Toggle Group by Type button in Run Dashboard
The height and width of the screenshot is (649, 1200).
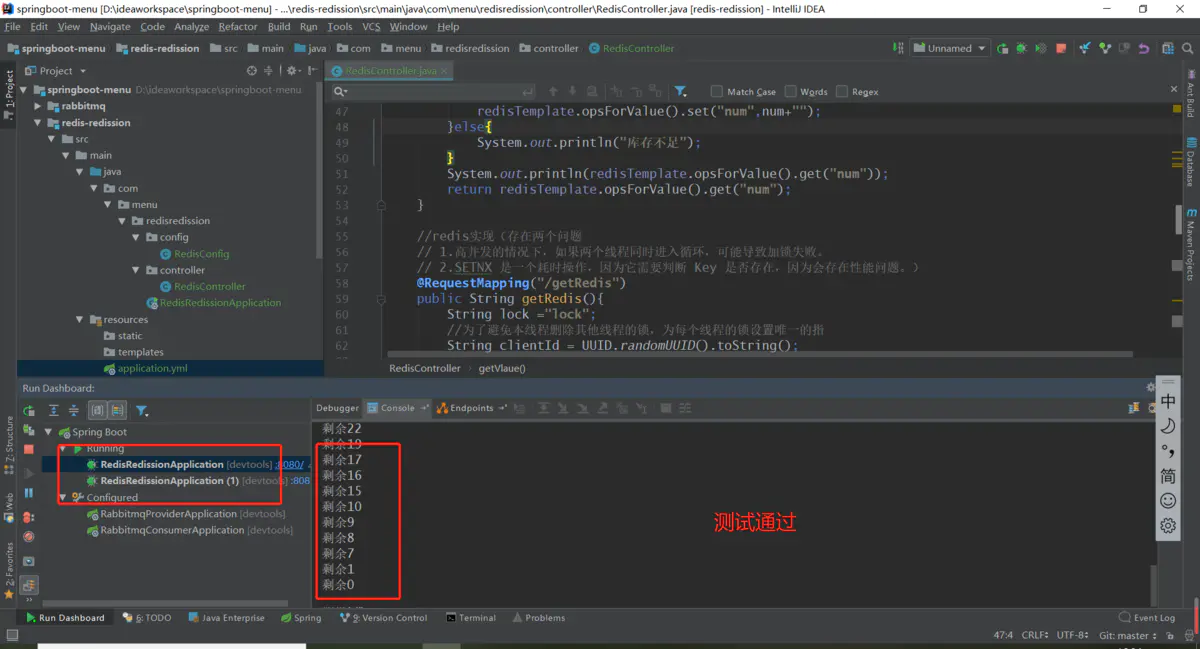[97, 411]
